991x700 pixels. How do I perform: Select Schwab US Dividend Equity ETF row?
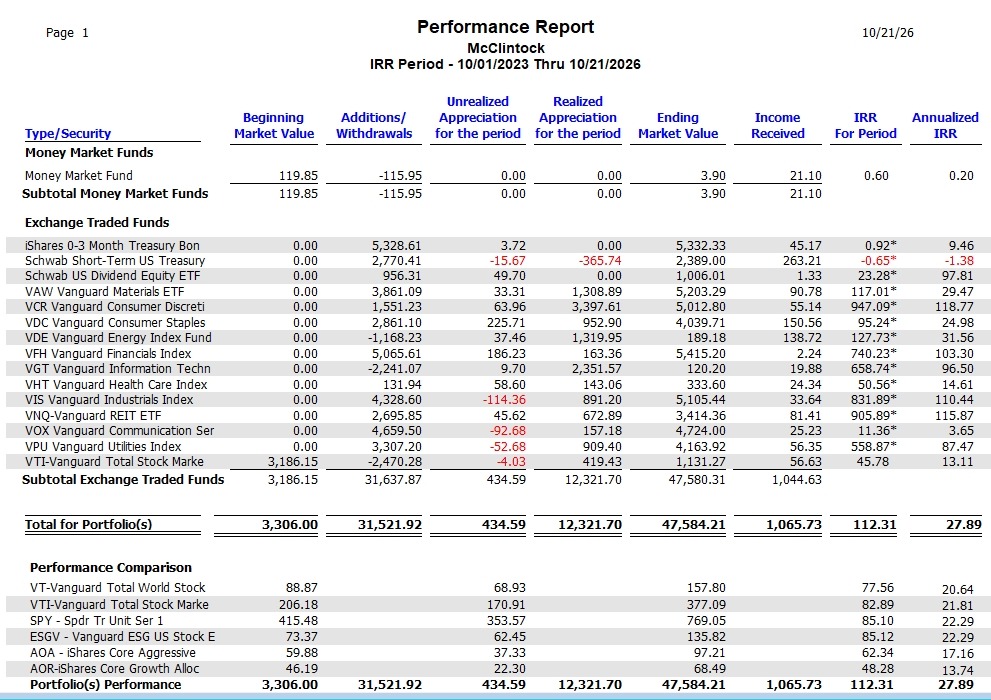[496, 275]
